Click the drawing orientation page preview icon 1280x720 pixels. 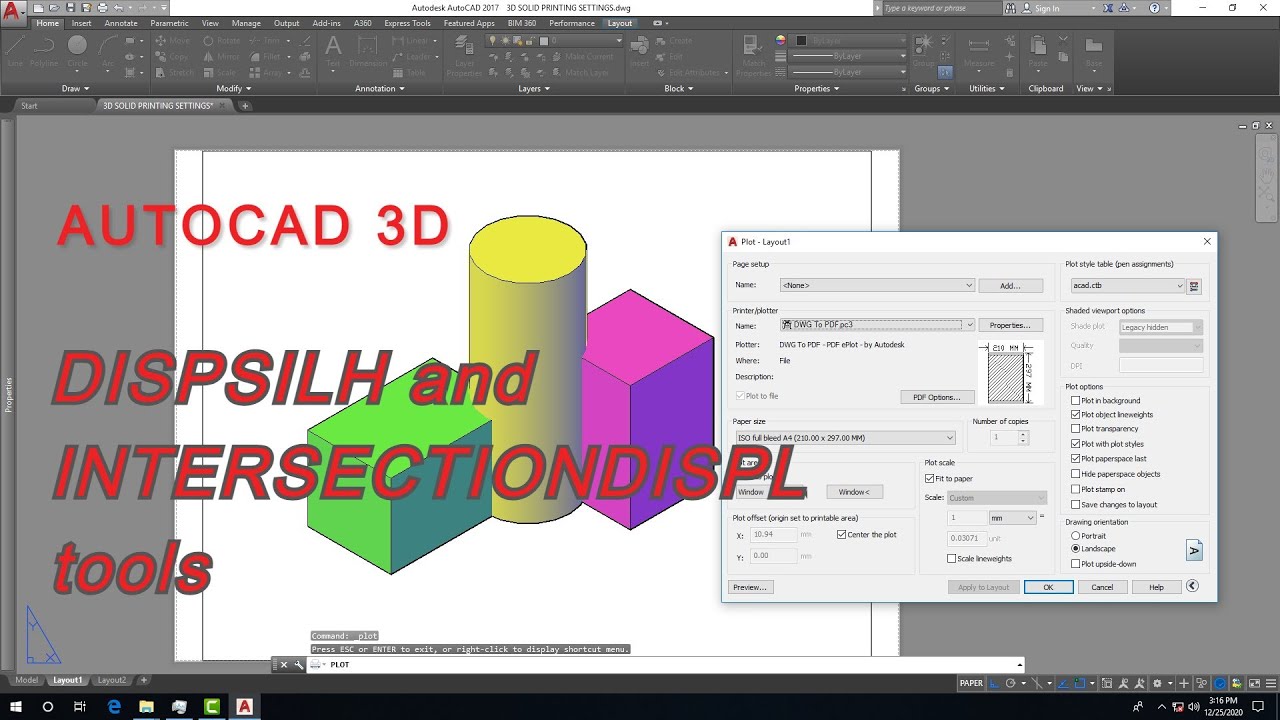(x=1194, y=550)
